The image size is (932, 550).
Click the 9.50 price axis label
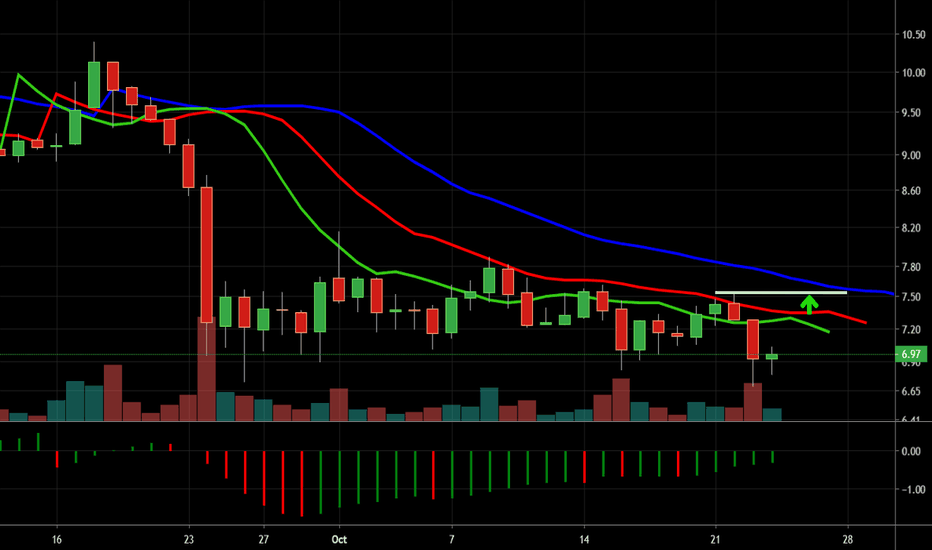(x=913, y=112)
